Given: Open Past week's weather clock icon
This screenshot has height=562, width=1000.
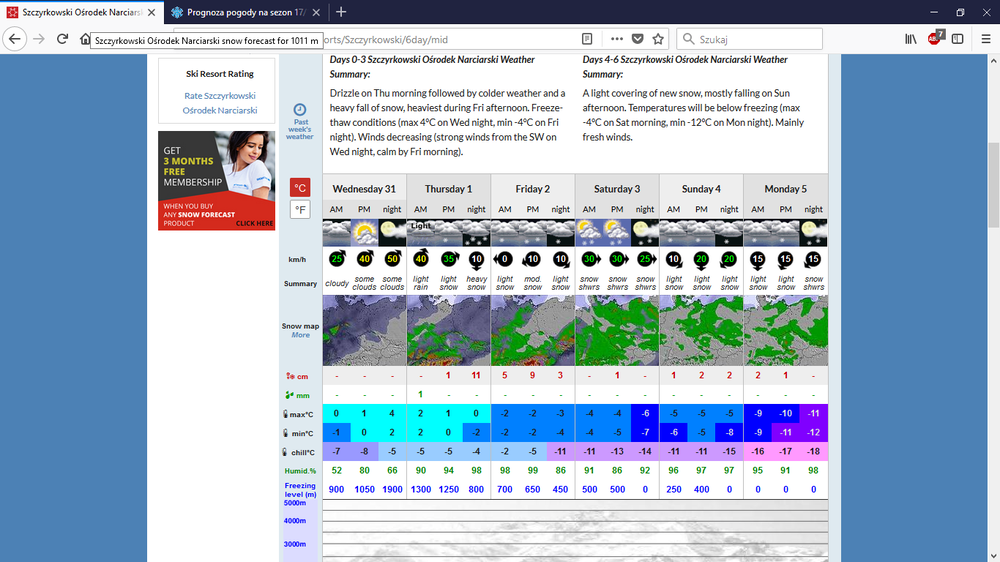Looking at the screenshot, I should 299,110.
